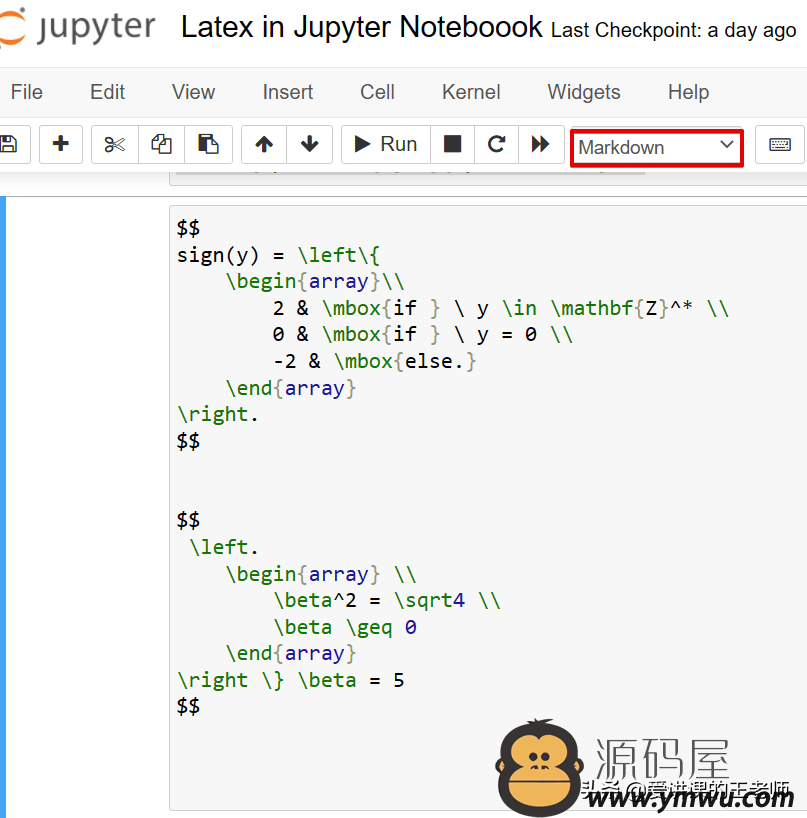The height and width of the screenshot is (818, 807).
Task: Open the View menu
Action: point(194,92)
